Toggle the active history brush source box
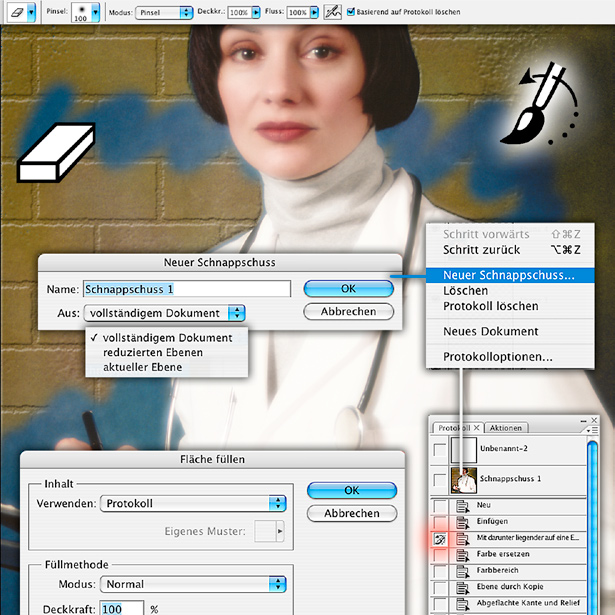615x615 pixels. click(440, 539)
